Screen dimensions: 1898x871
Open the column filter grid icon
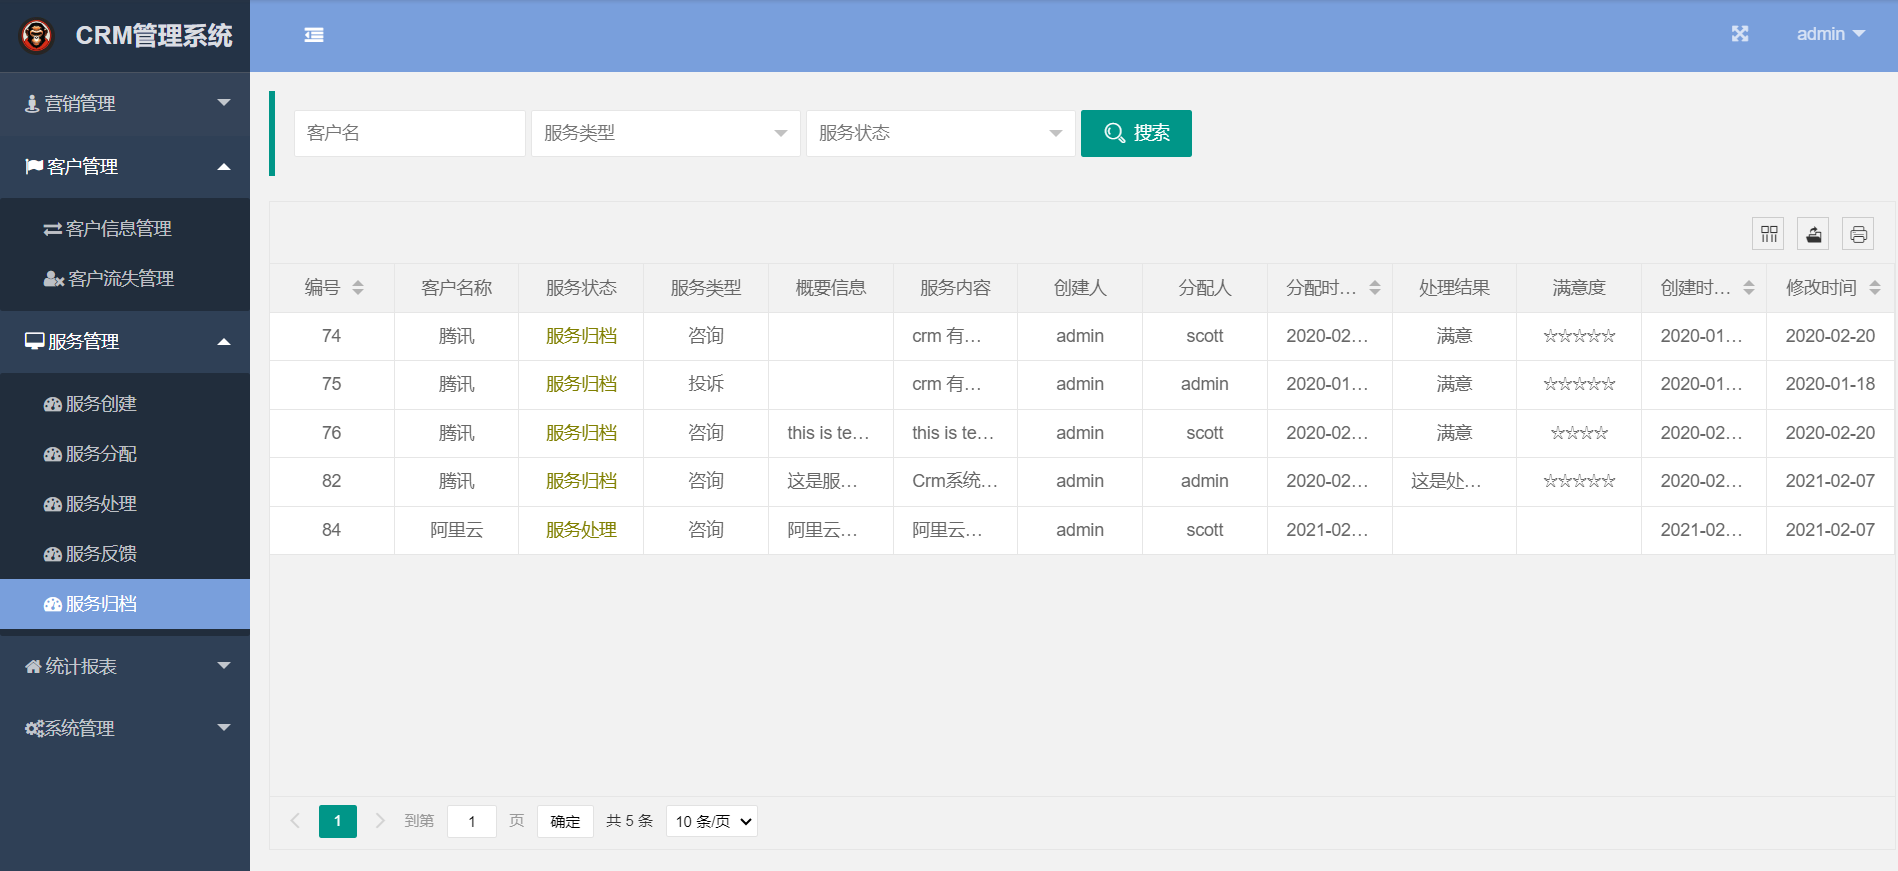pyautogui.click(x=1769, y=234)
